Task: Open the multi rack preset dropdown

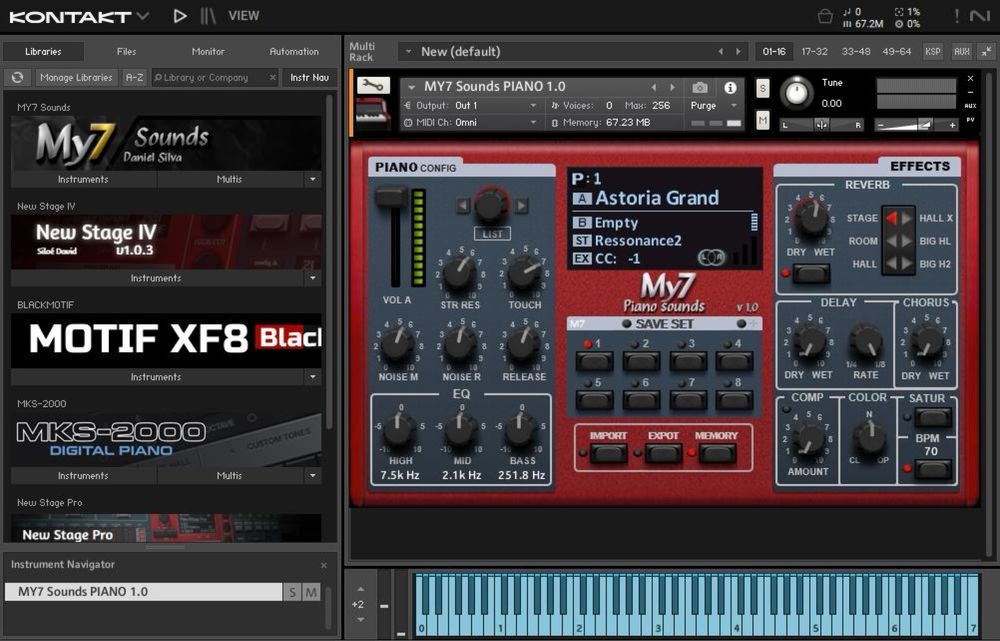Action: tap(408, 52)
